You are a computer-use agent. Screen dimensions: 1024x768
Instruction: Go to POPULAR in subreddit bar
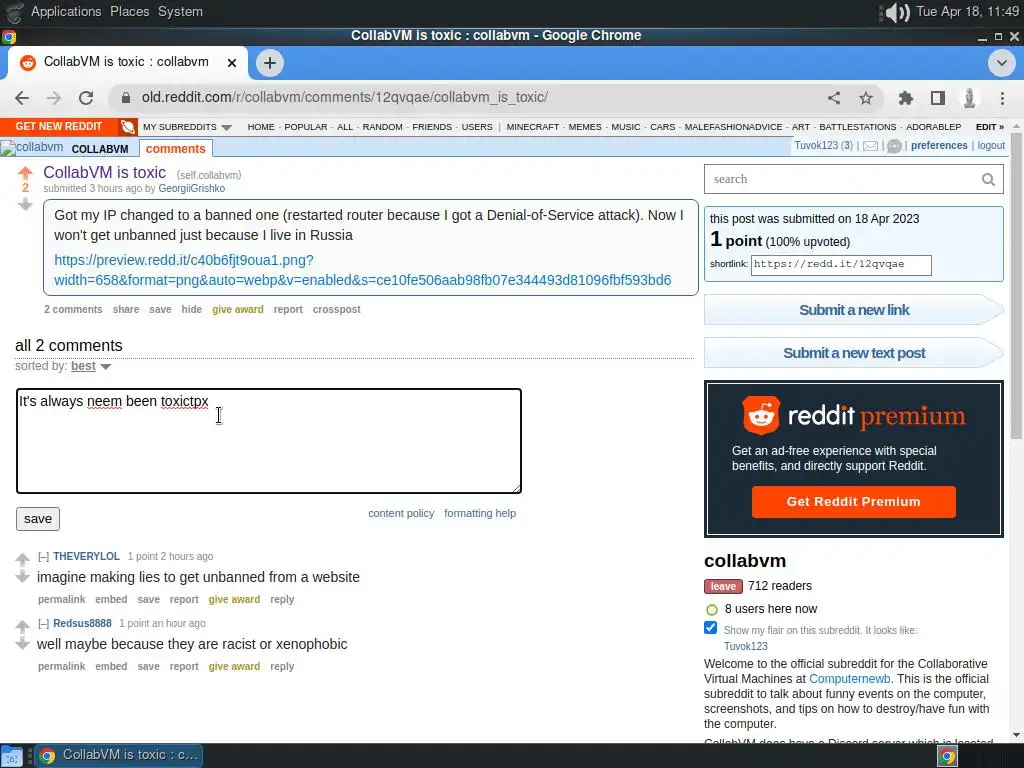click(x=306, y=127)
